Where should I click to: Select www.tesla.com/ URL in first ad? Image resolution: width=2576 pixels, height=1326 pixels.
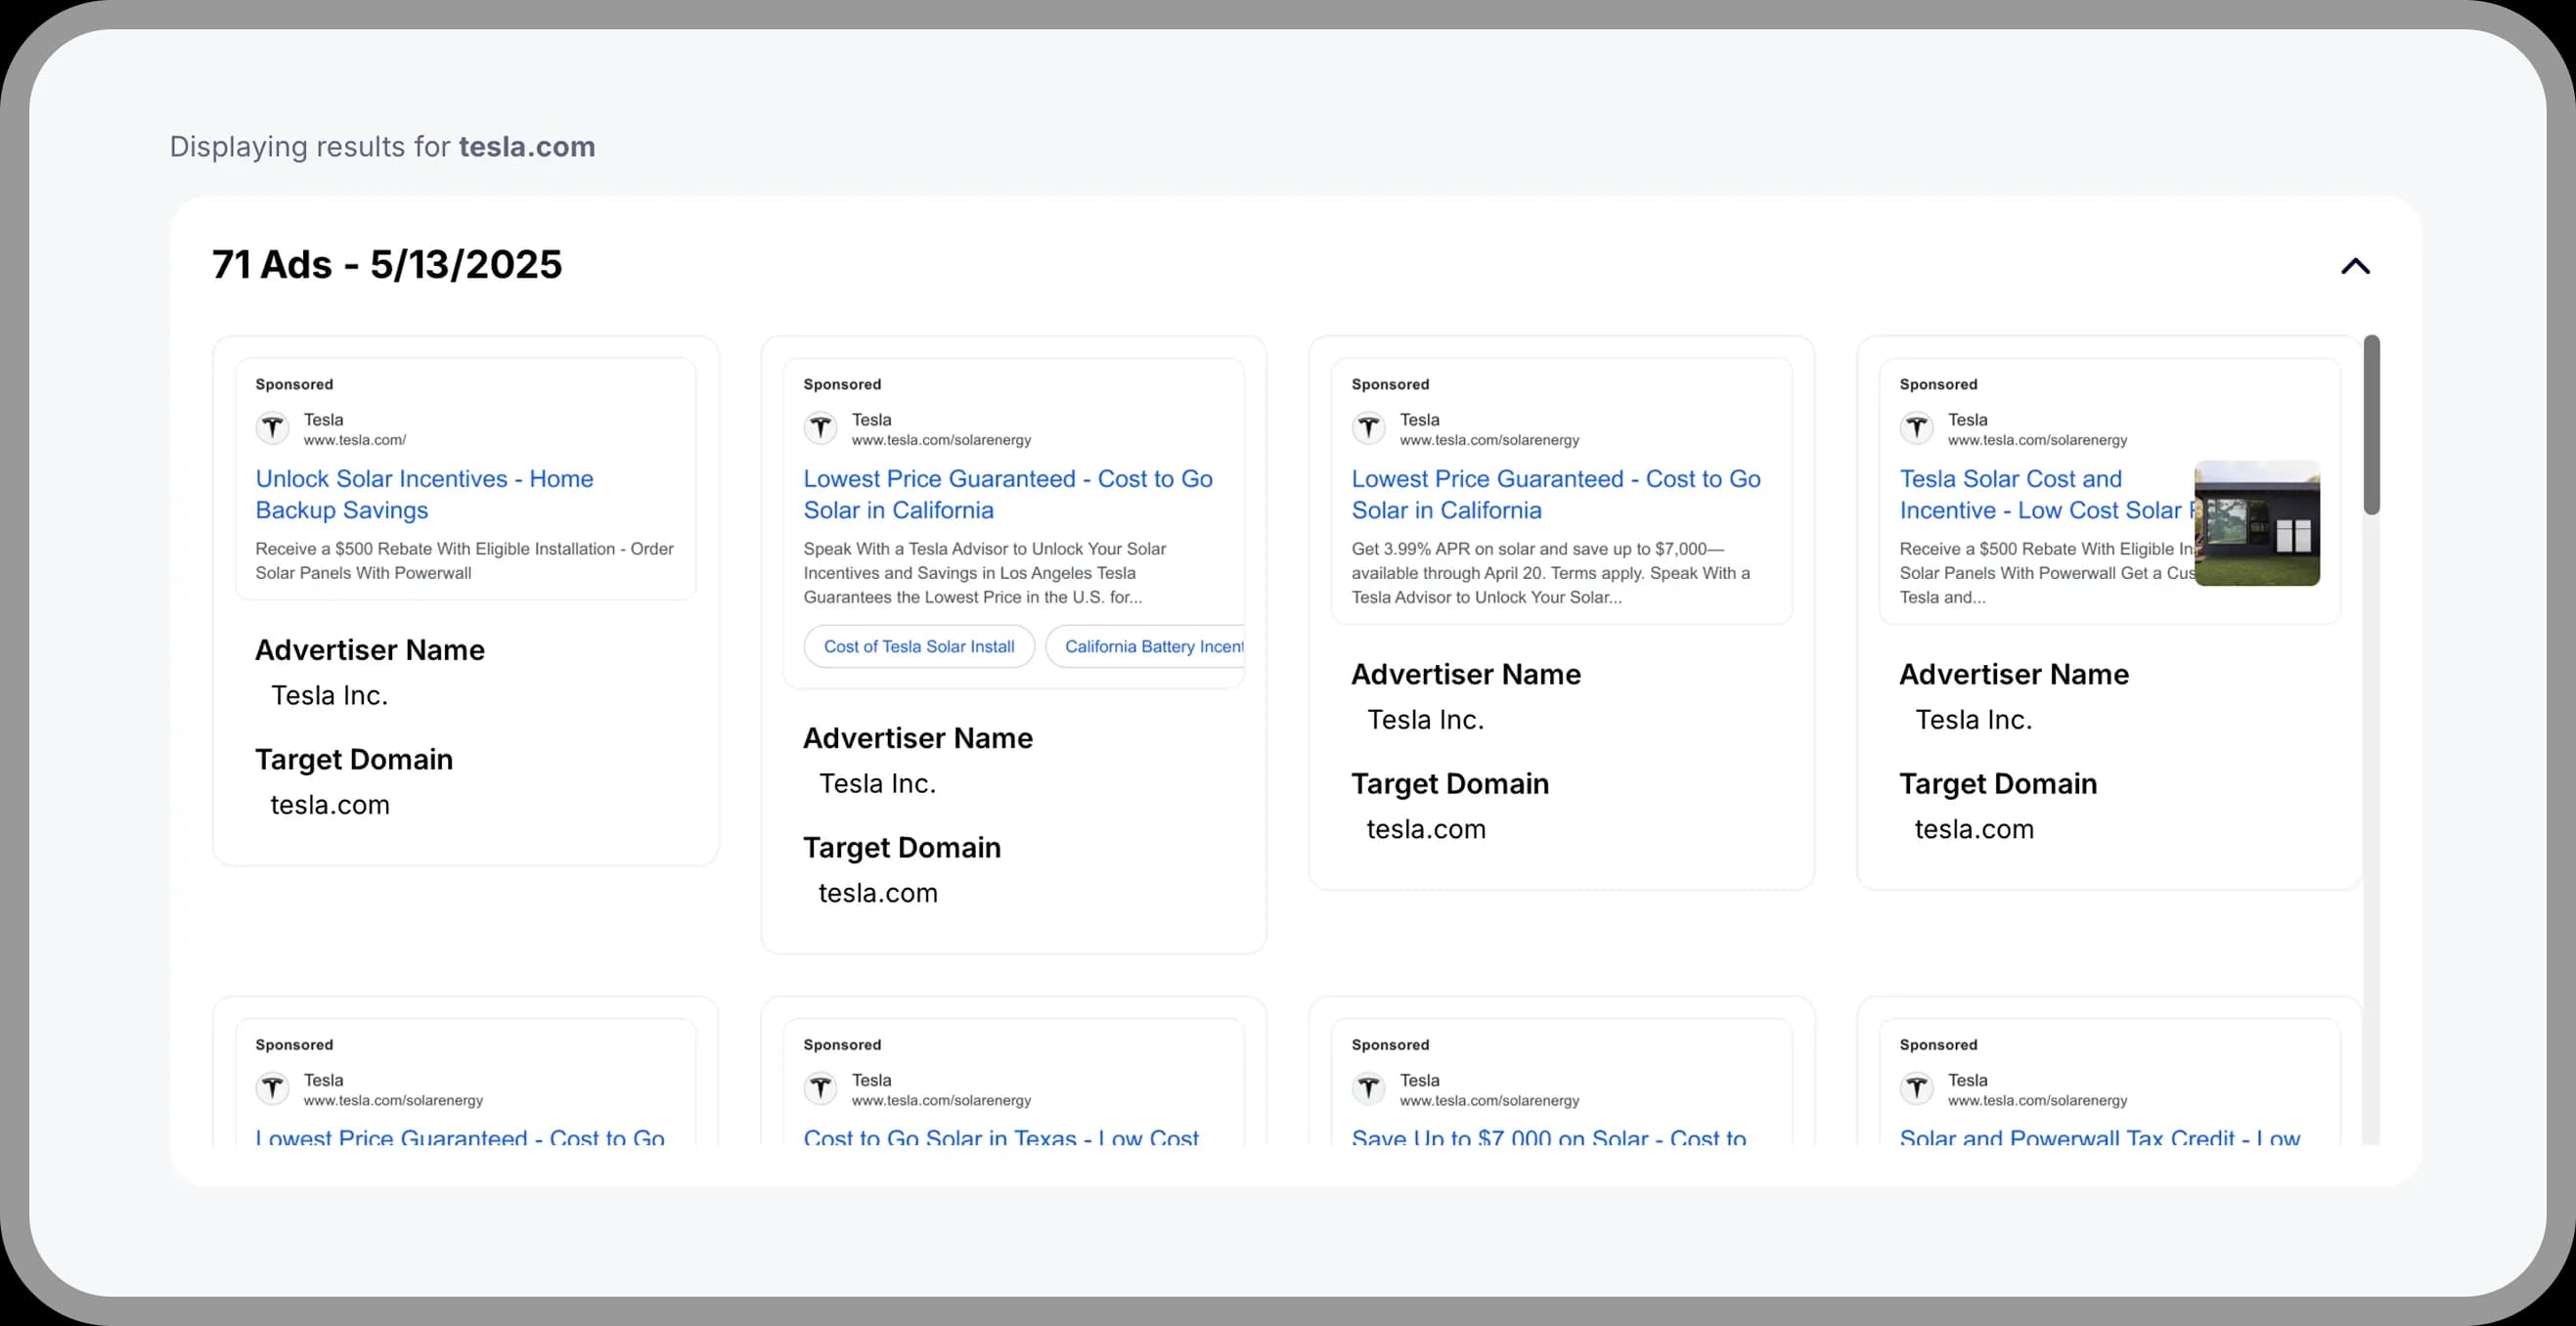coord(355,440)
